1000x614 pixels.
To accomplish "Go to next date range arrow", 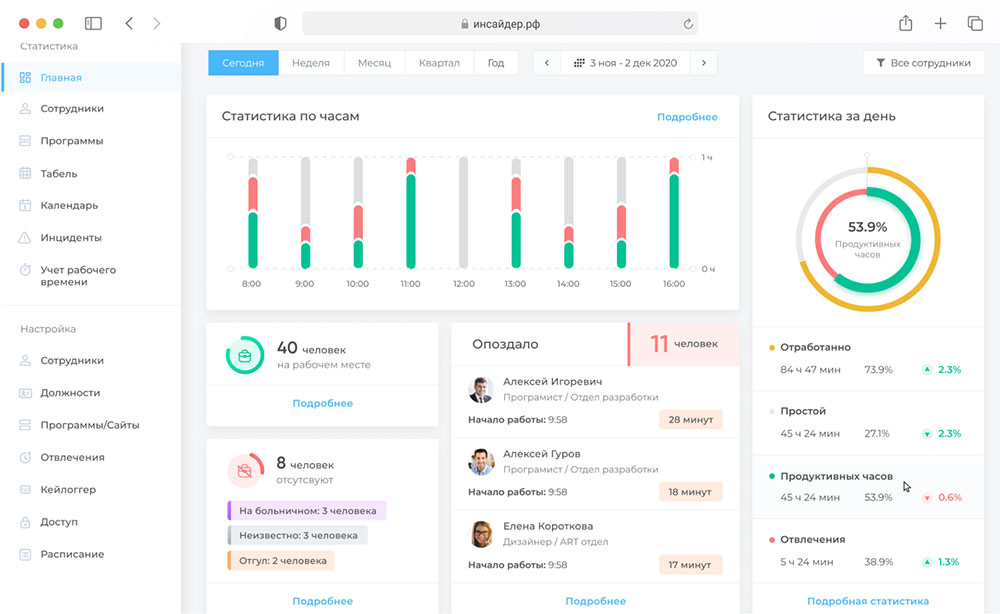I will tap(704, 63).
